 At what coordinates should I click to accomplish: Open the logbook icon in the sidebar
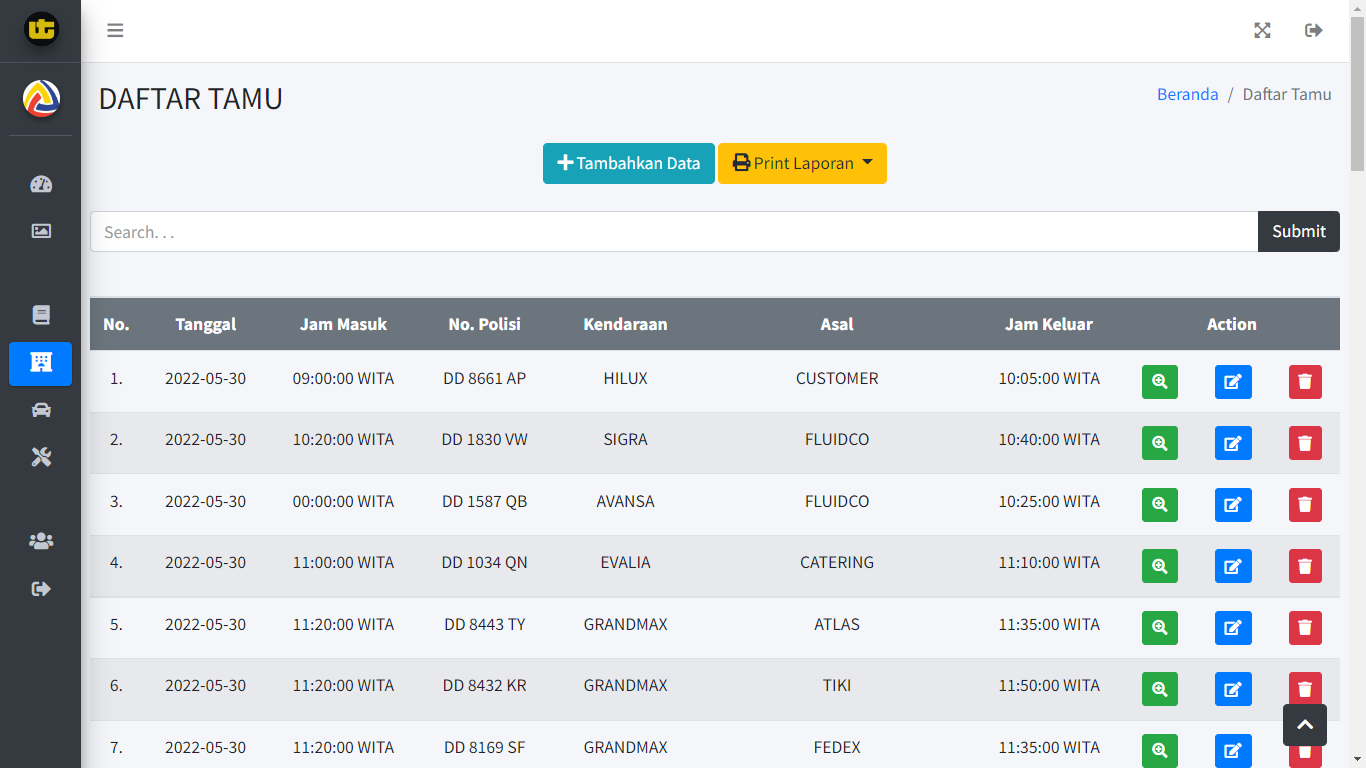40,314
